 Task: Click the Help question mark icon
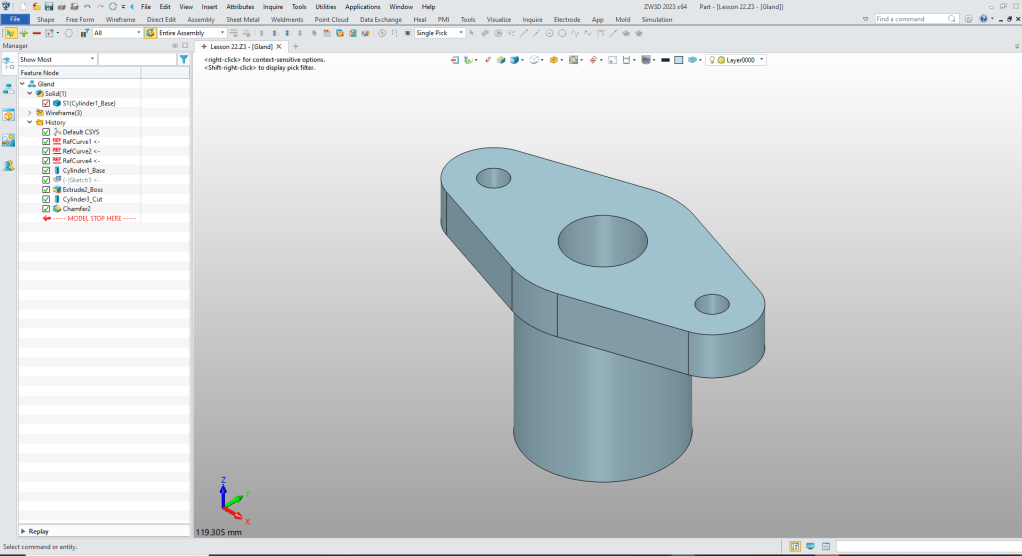[x=982, y=19]
